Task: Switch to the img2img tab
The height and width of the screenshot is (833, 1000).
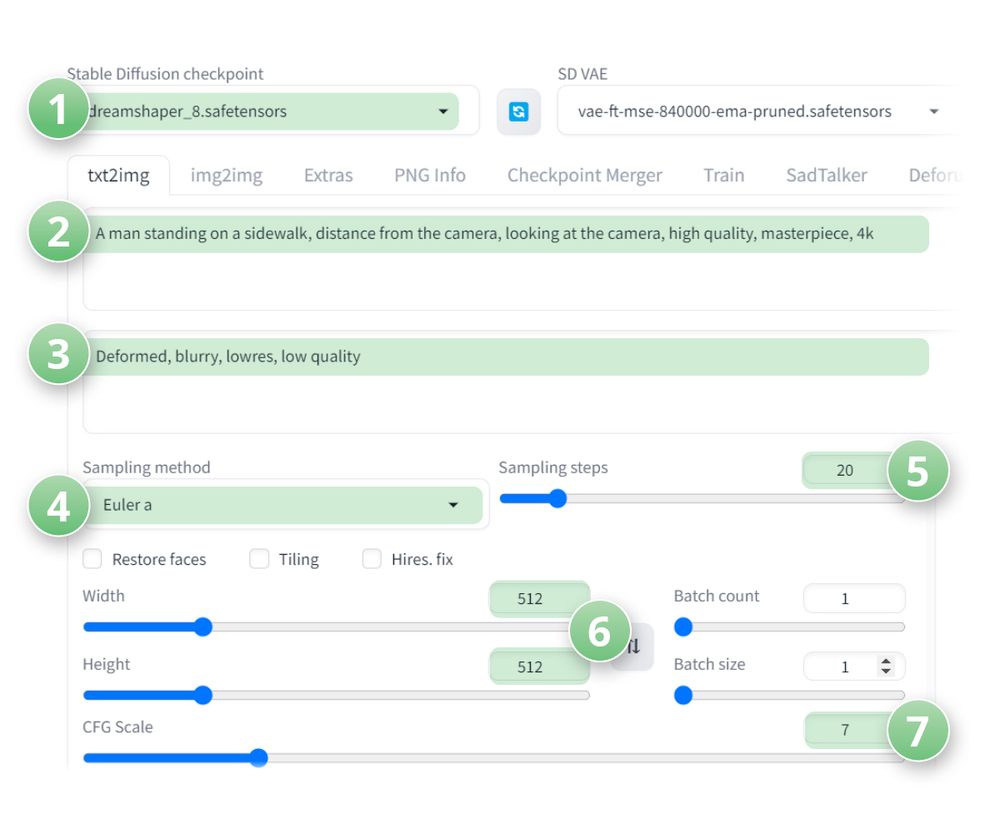Action: coord(226,176)
